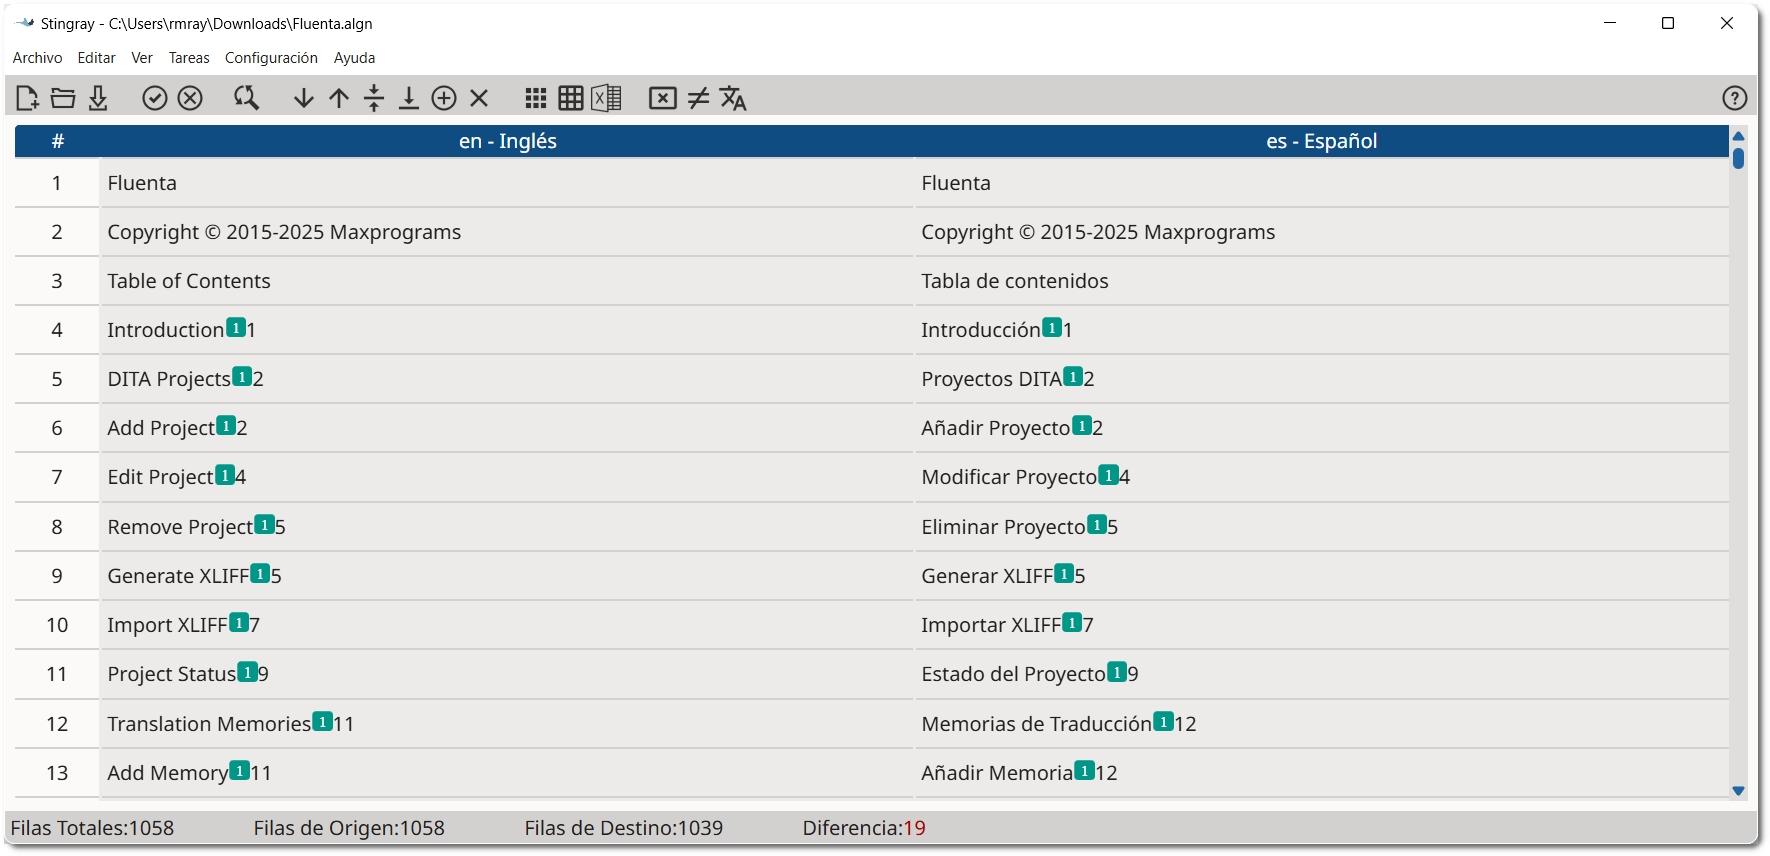
Task: Open search and replace tool
Action: coord(246,98)
